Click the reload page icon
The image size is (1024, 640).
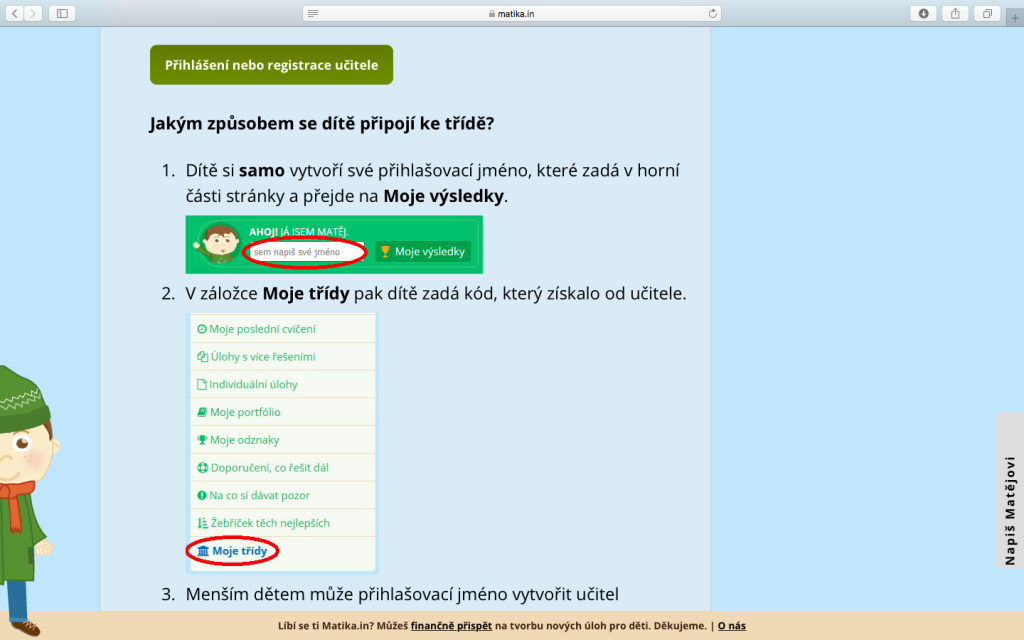(712, 13)
